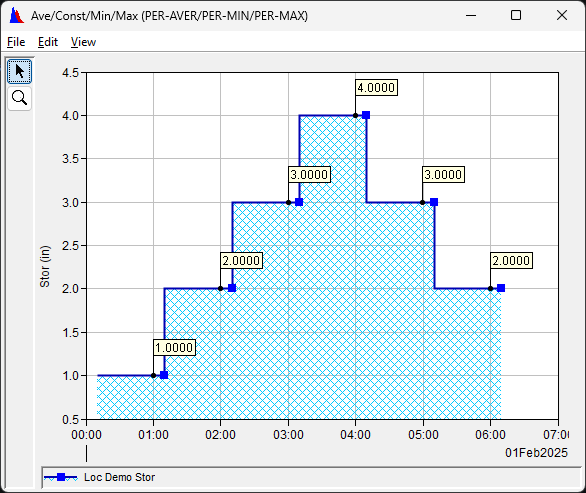The height and width of the screenshot is (493, 586).
Task: Open the Edit menu
Action: pos(48,42)
